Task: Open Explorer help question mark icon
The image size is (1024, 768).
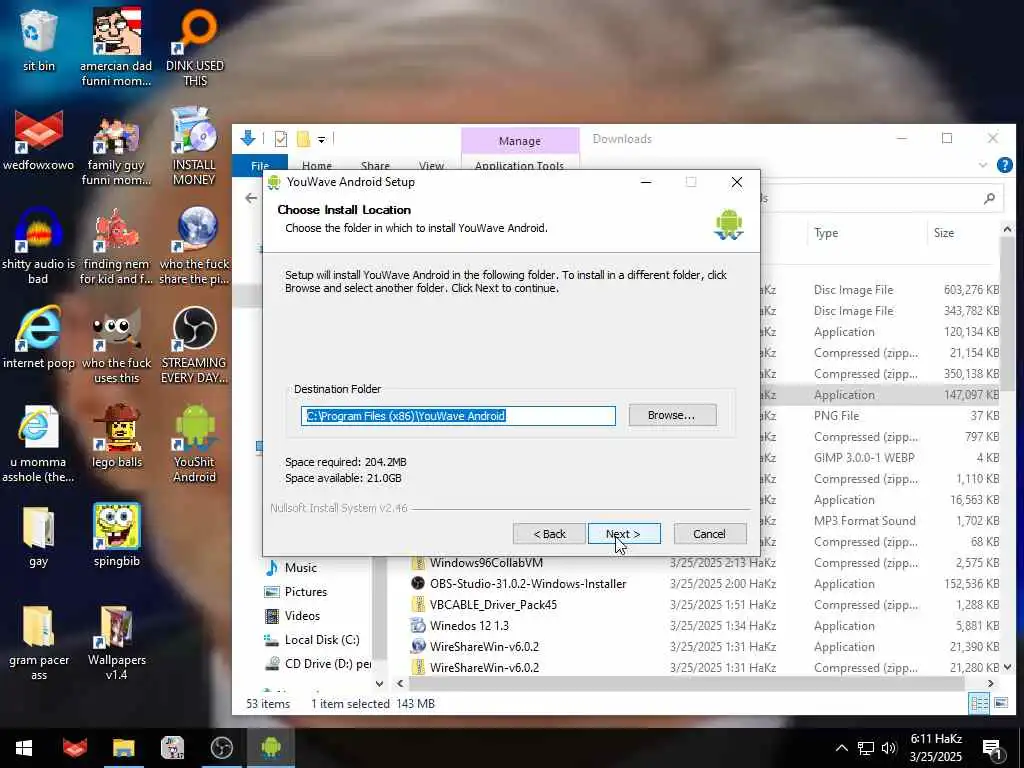Action: pos(1004,165)
